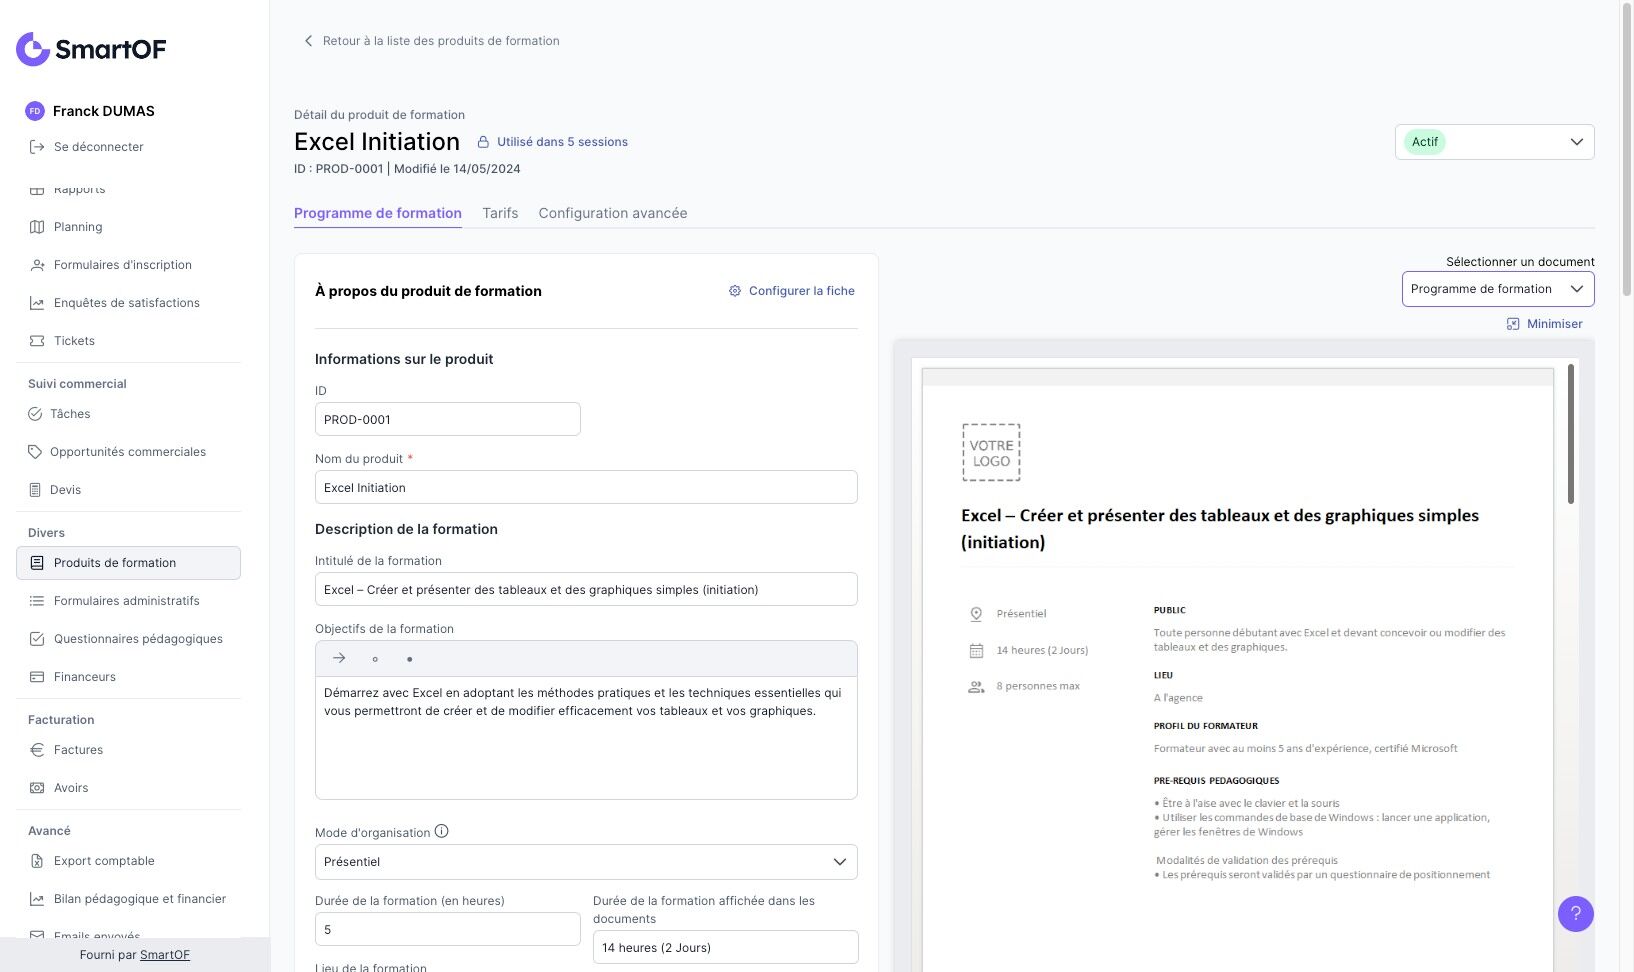Viewport: 1634px width, 972px height.
Task: Click the Minimiser button
Action: point(1545,324)
